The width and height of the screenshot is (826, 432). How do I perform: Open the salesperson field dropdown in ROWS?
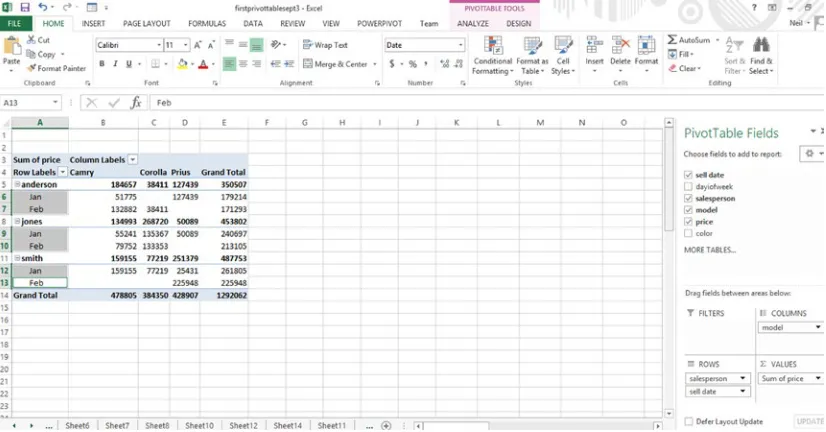point(742,378)
